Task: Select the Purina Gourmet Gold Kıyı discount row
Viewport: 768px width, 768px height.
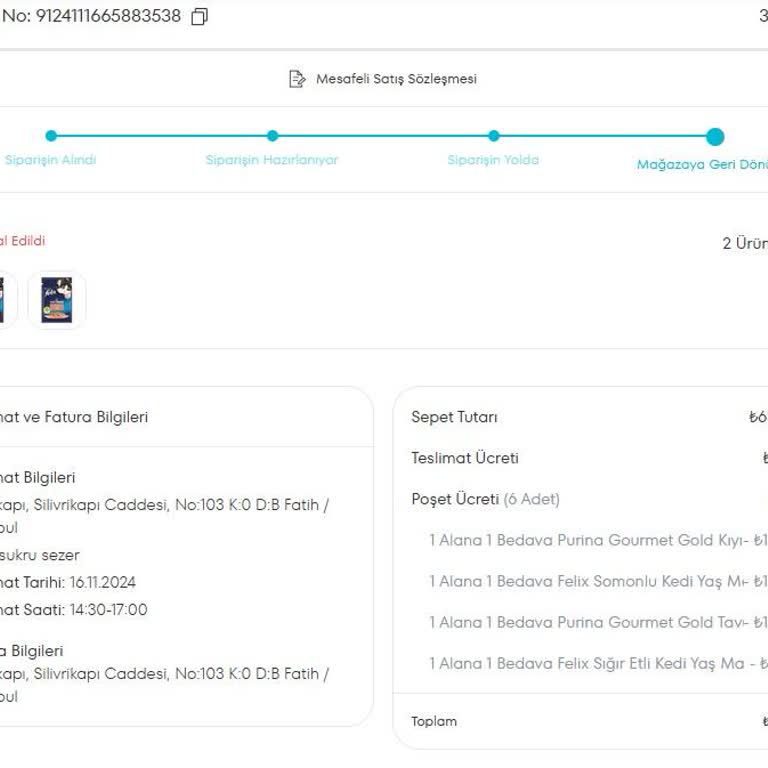Action: (x=588, y=540)
